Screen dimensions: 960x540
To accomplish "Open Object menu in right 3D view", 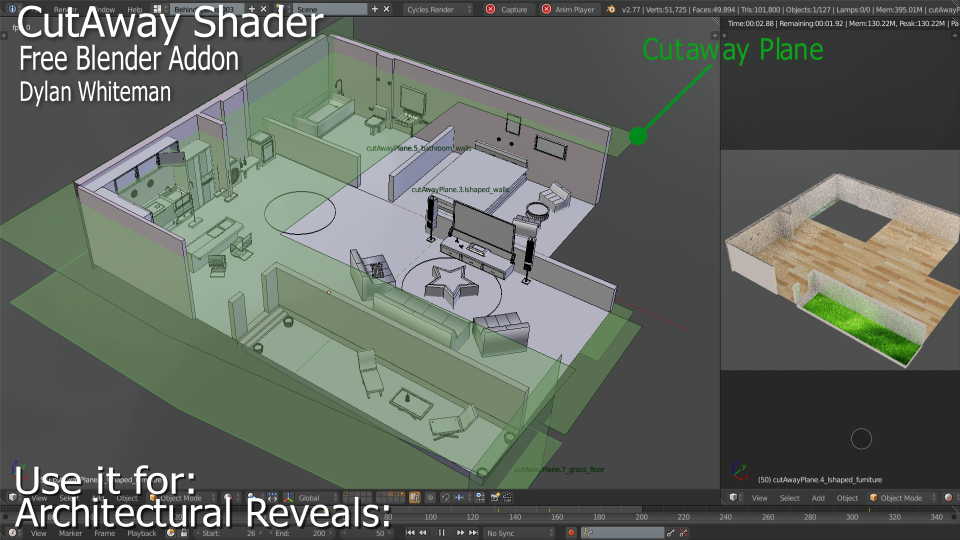I will point(847,498).
